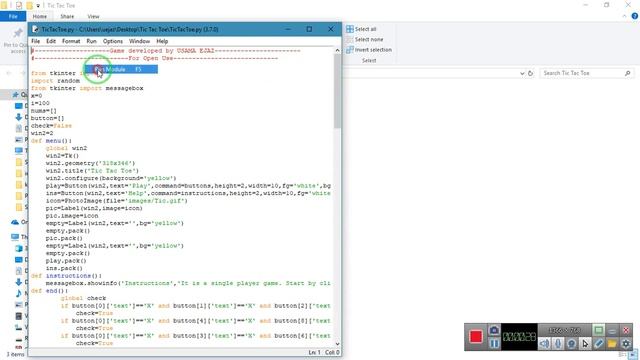Refresh the Explorer address bar
The height and width of the screenshot is (360, 640).
530,73
